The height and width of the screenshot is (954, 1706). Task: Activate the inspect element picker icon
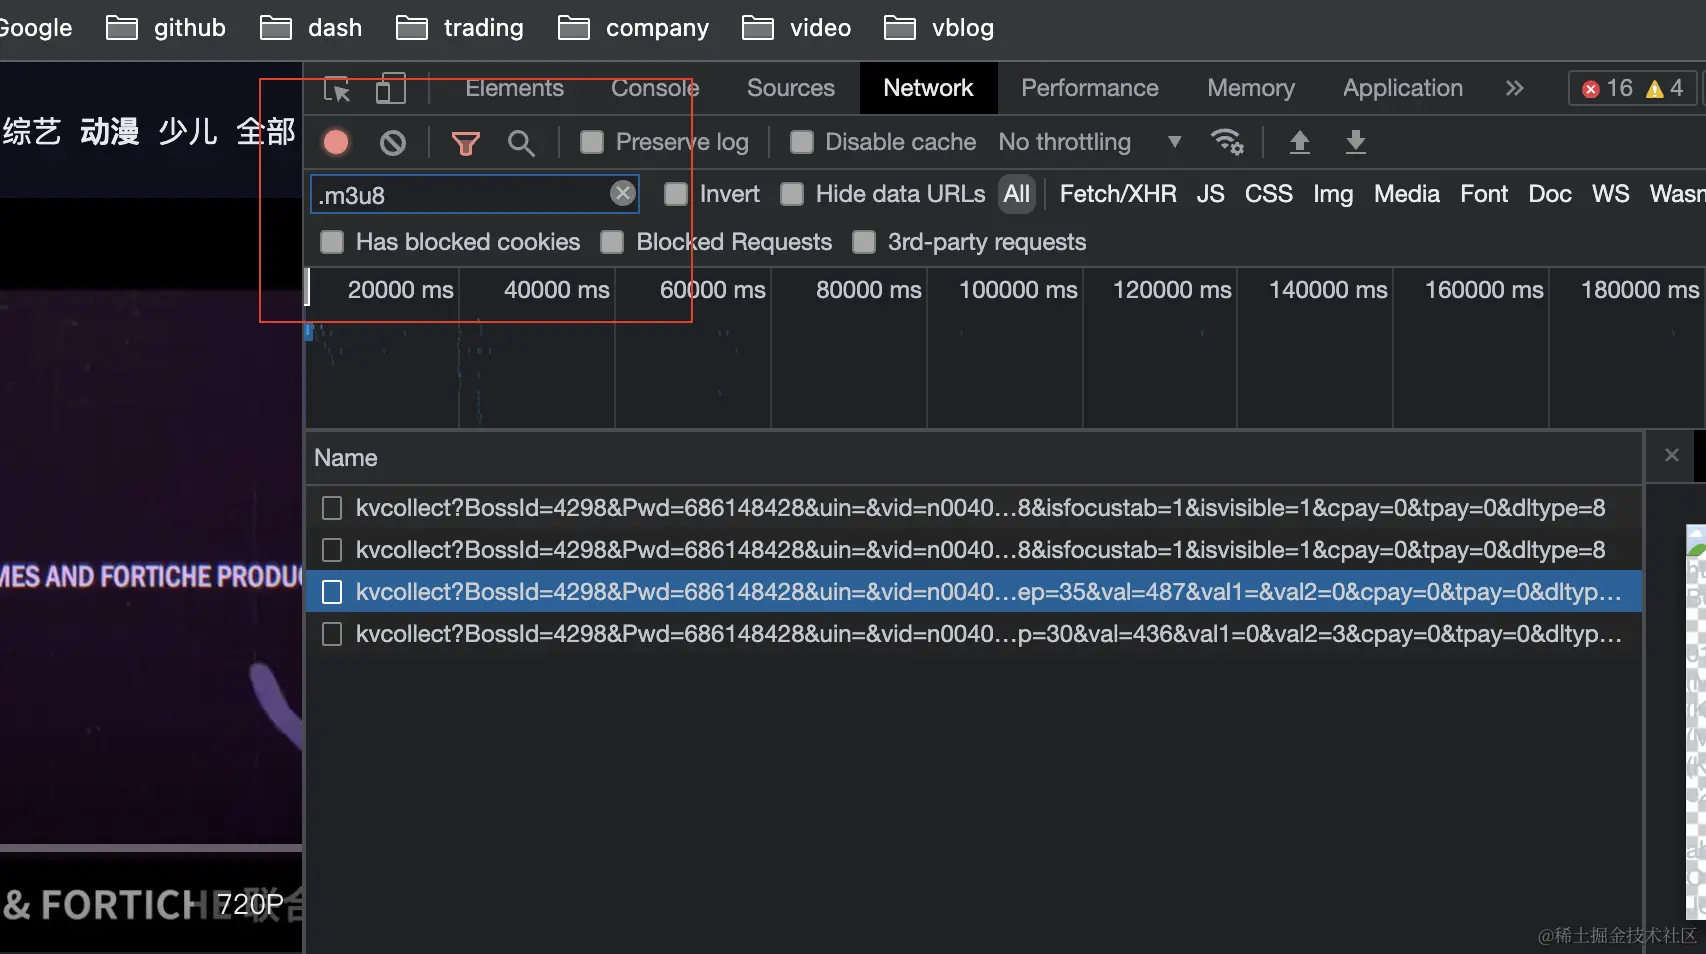click(x=337, y=89)
